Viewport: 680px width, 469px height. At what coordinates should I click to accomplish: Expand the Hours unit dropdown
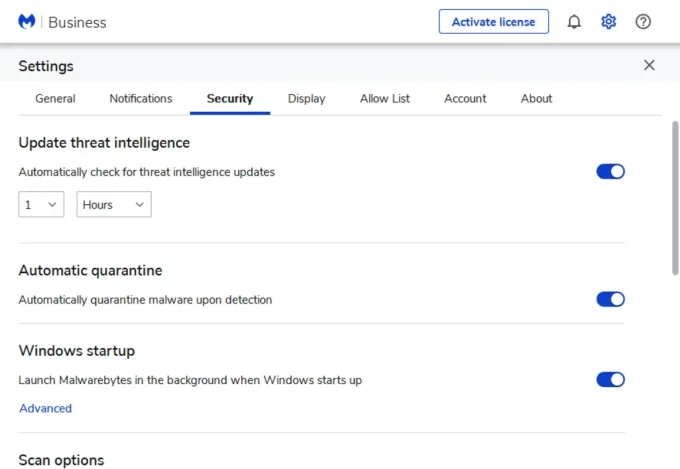click(113, 205)
